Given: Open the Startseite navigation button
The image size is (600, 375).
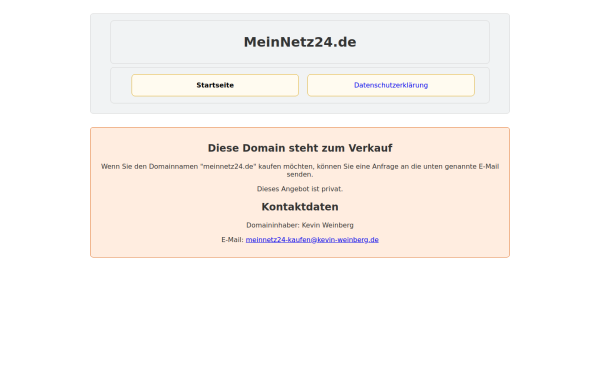Looking at the screenshot, I should (215, 85).
